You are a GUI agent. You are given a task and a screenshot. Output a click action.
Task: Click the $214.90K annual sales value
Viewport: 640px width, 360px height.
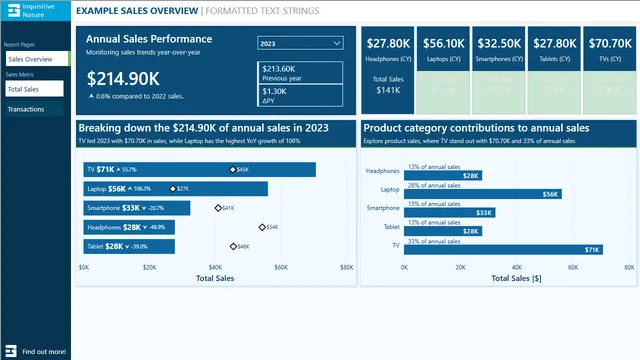click(x=123, y=79)
